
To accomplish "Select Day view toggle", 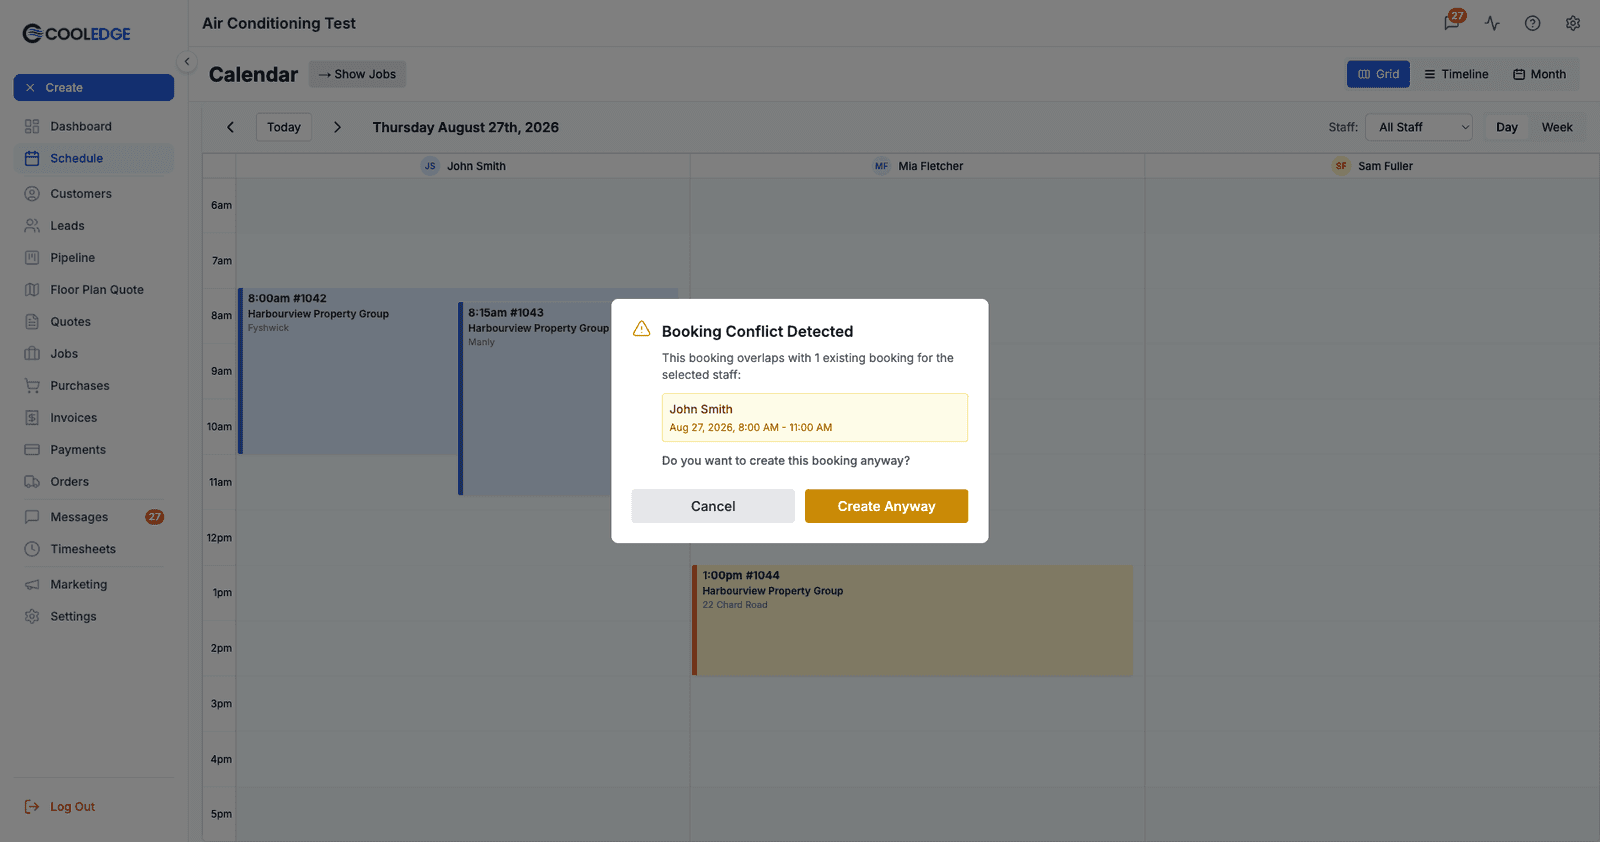I will coord(1507,127).
